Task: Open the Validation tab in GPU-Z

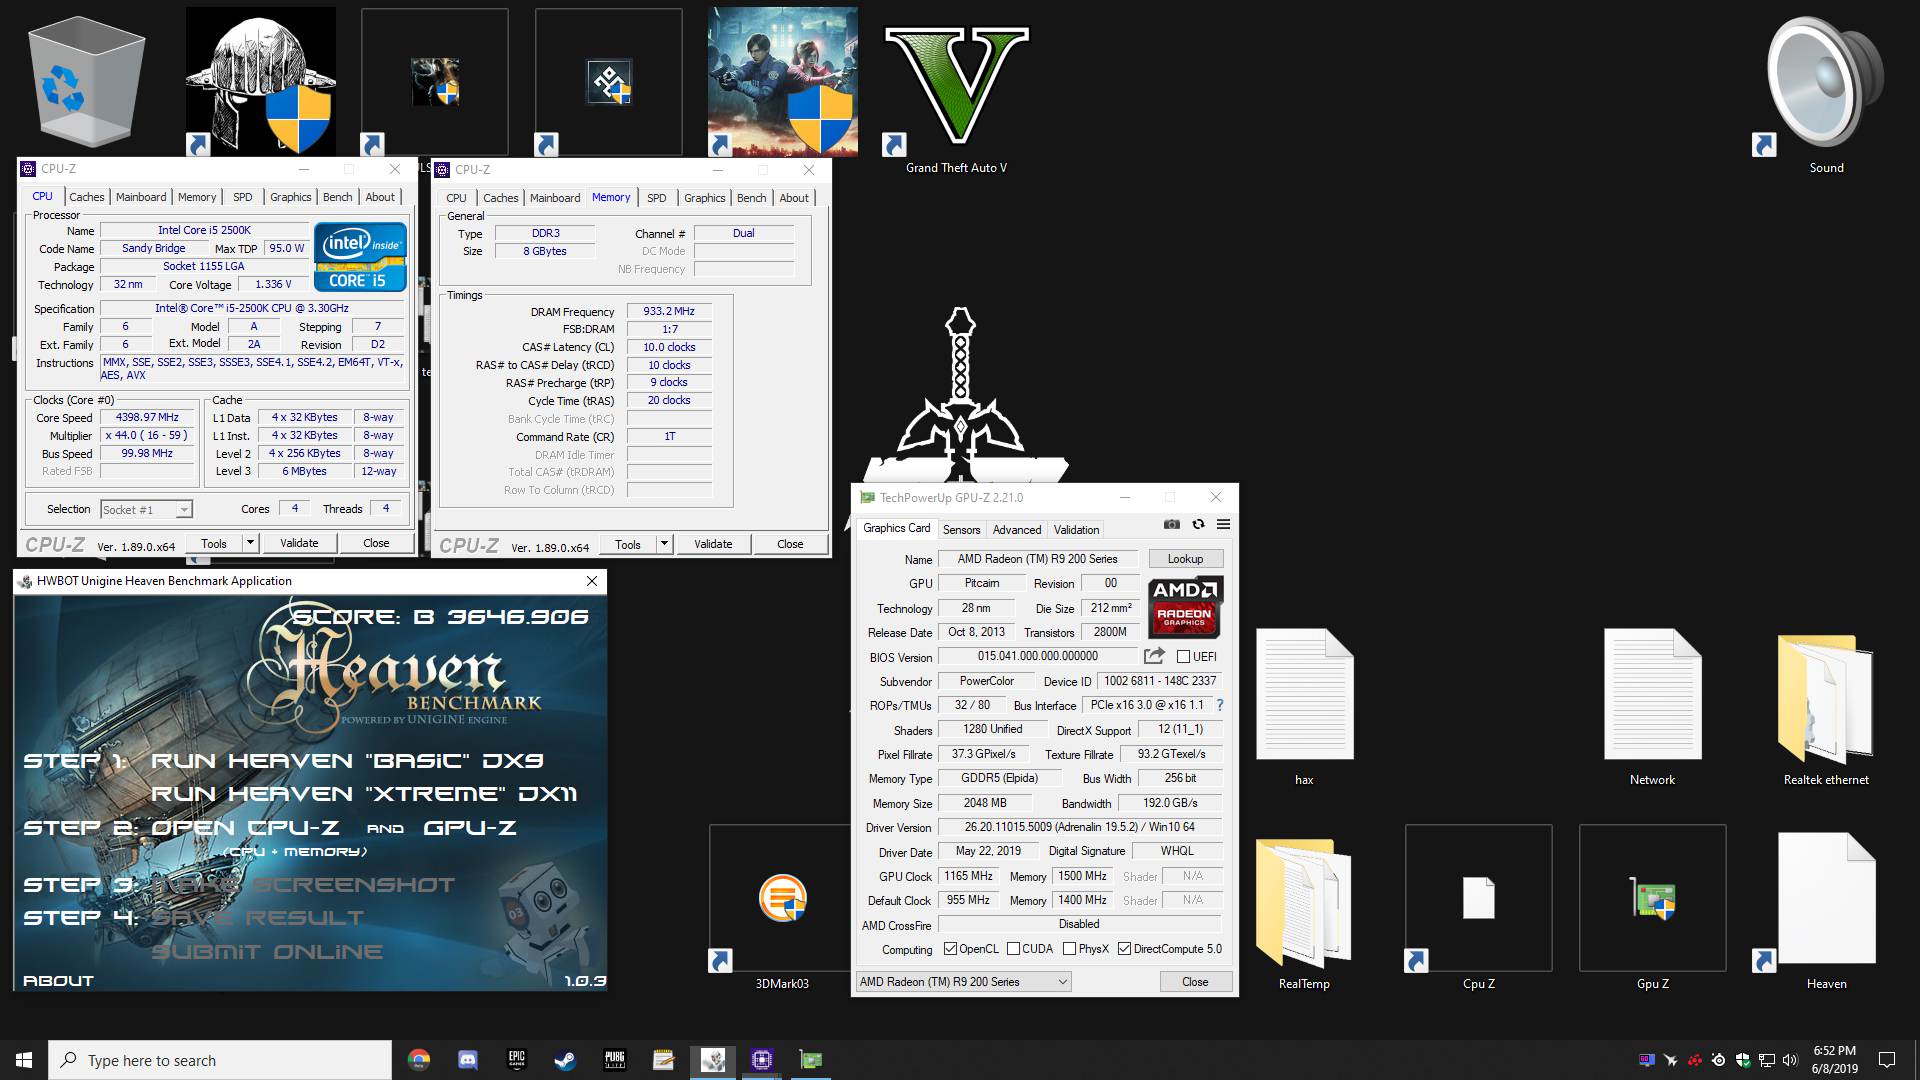Action: pyautogui.click(x=1076, y=530)
